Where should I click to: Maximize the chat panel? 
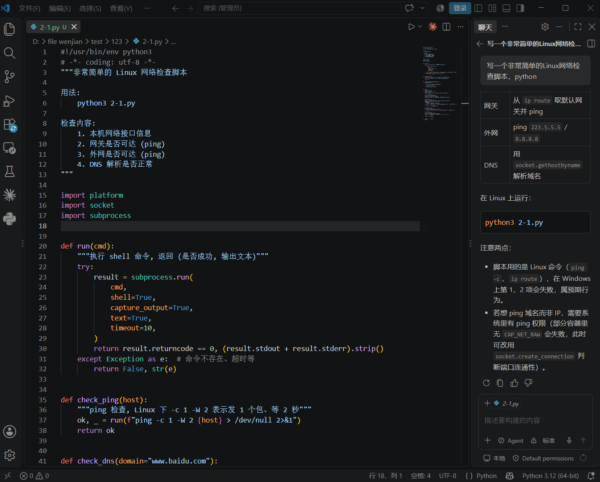(578, 27)
